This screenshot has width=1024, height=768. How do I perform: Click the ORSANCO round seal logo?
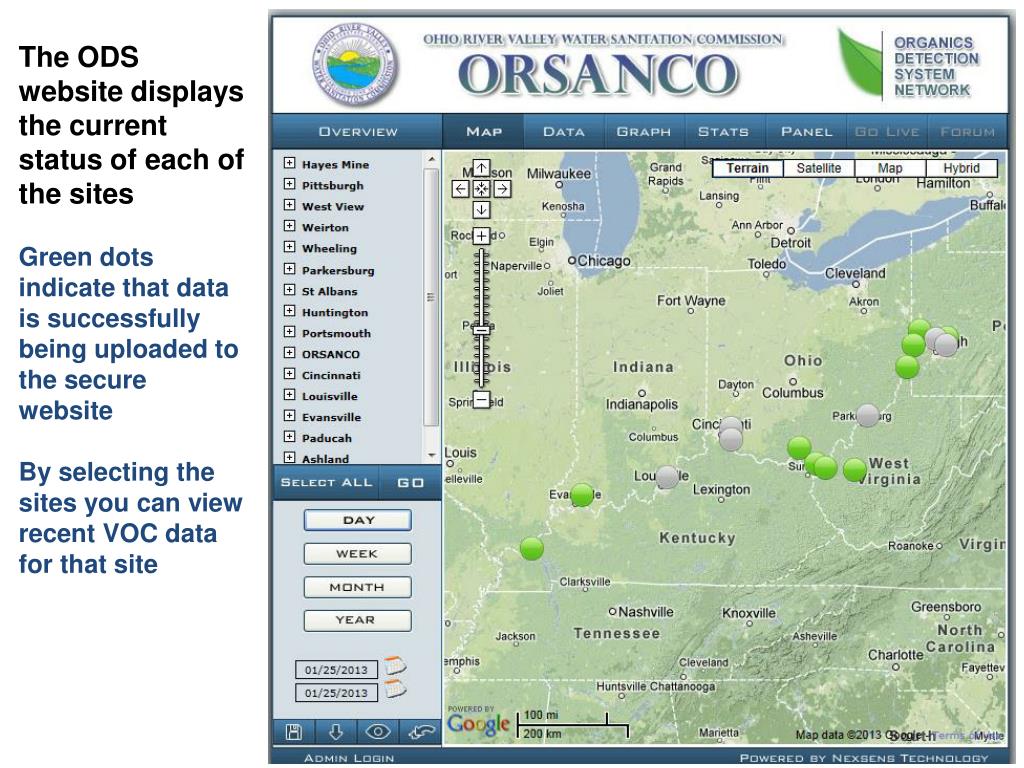click(354, 65)
